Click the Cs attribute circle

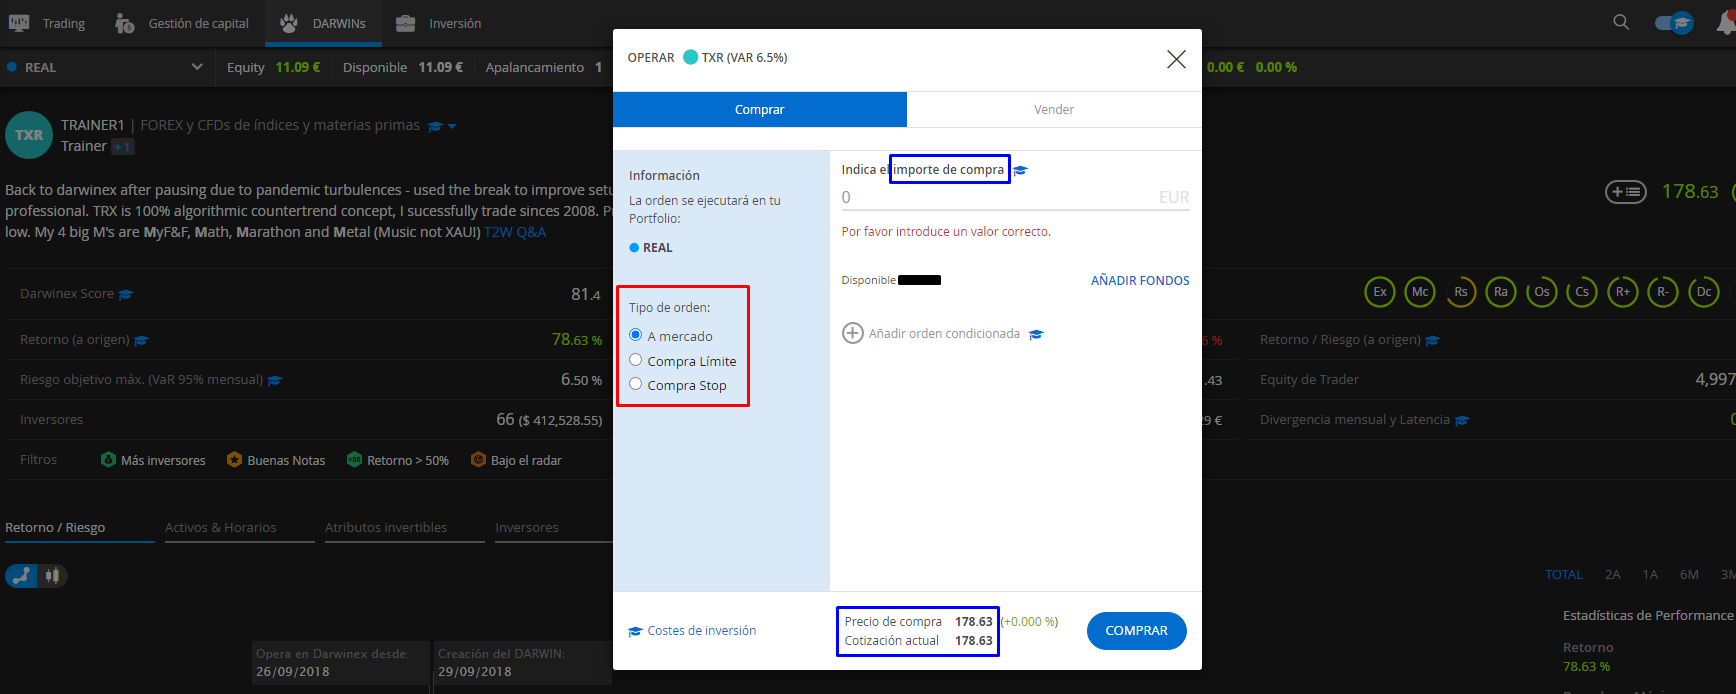(x=1582, y=292)
